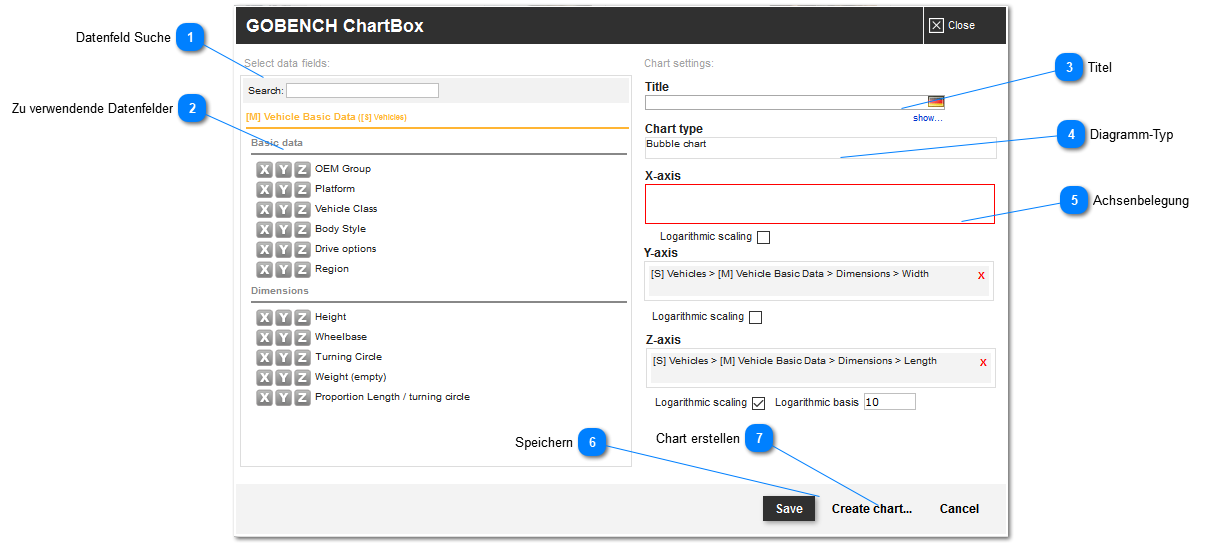Use Drive options on X axis
Viewport: 1205px width, 546px height.
pyautogui.click(x=264, y=249)
